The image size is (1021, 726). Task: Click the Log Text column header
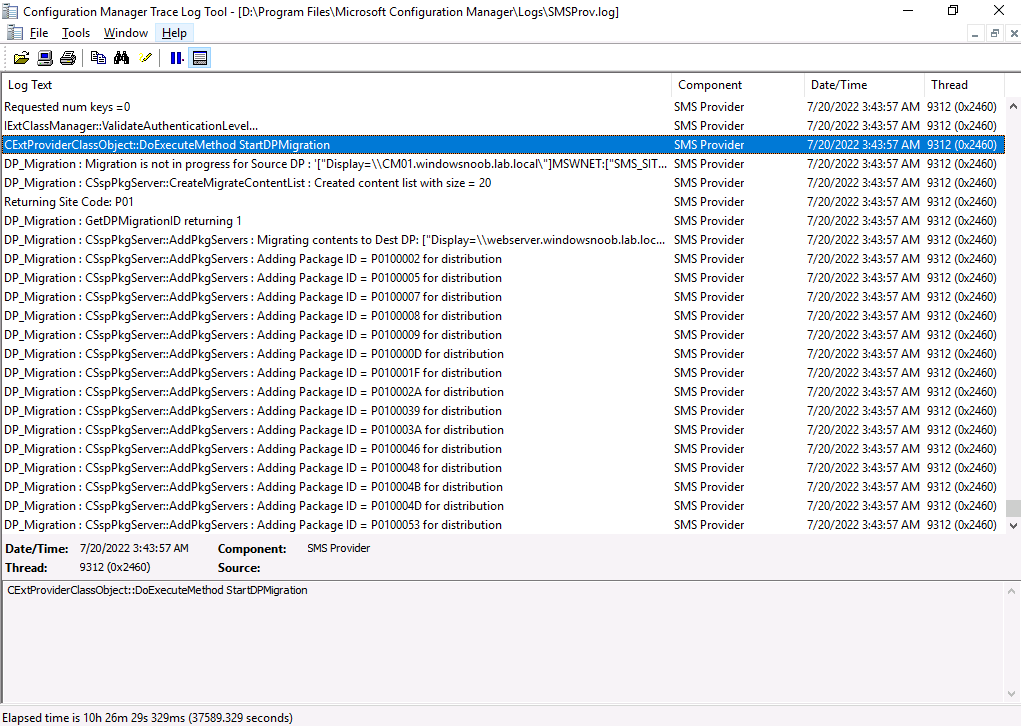(337, 85)
